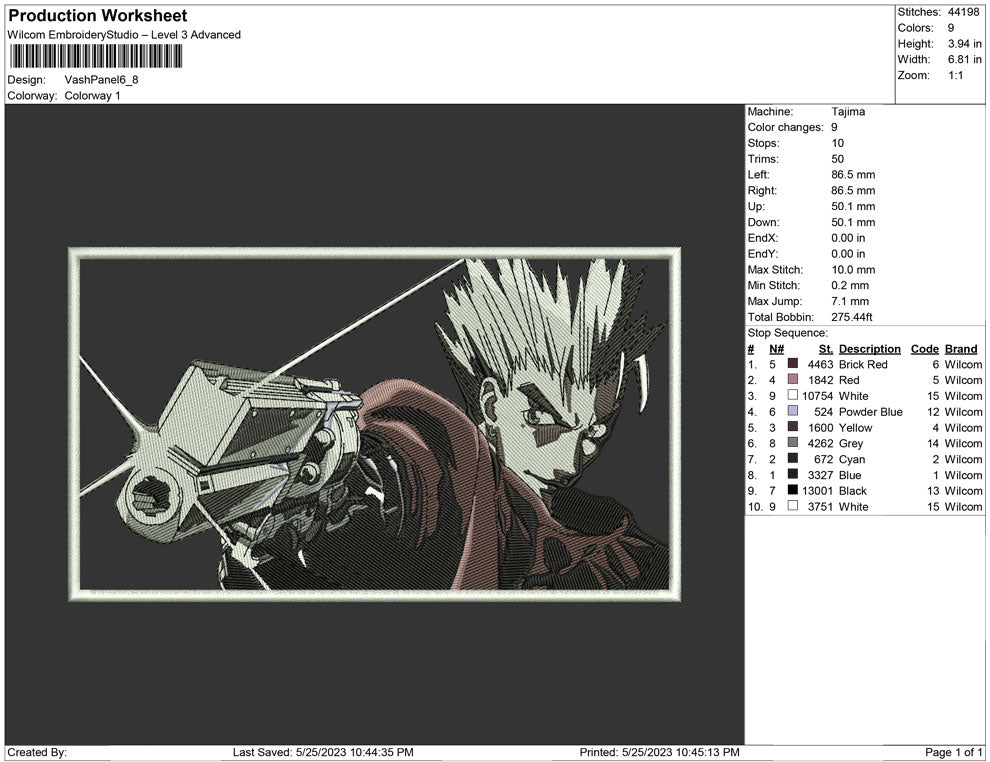Click the Description column header
This screenshot has height=762, width=990.
click(869, 348)
